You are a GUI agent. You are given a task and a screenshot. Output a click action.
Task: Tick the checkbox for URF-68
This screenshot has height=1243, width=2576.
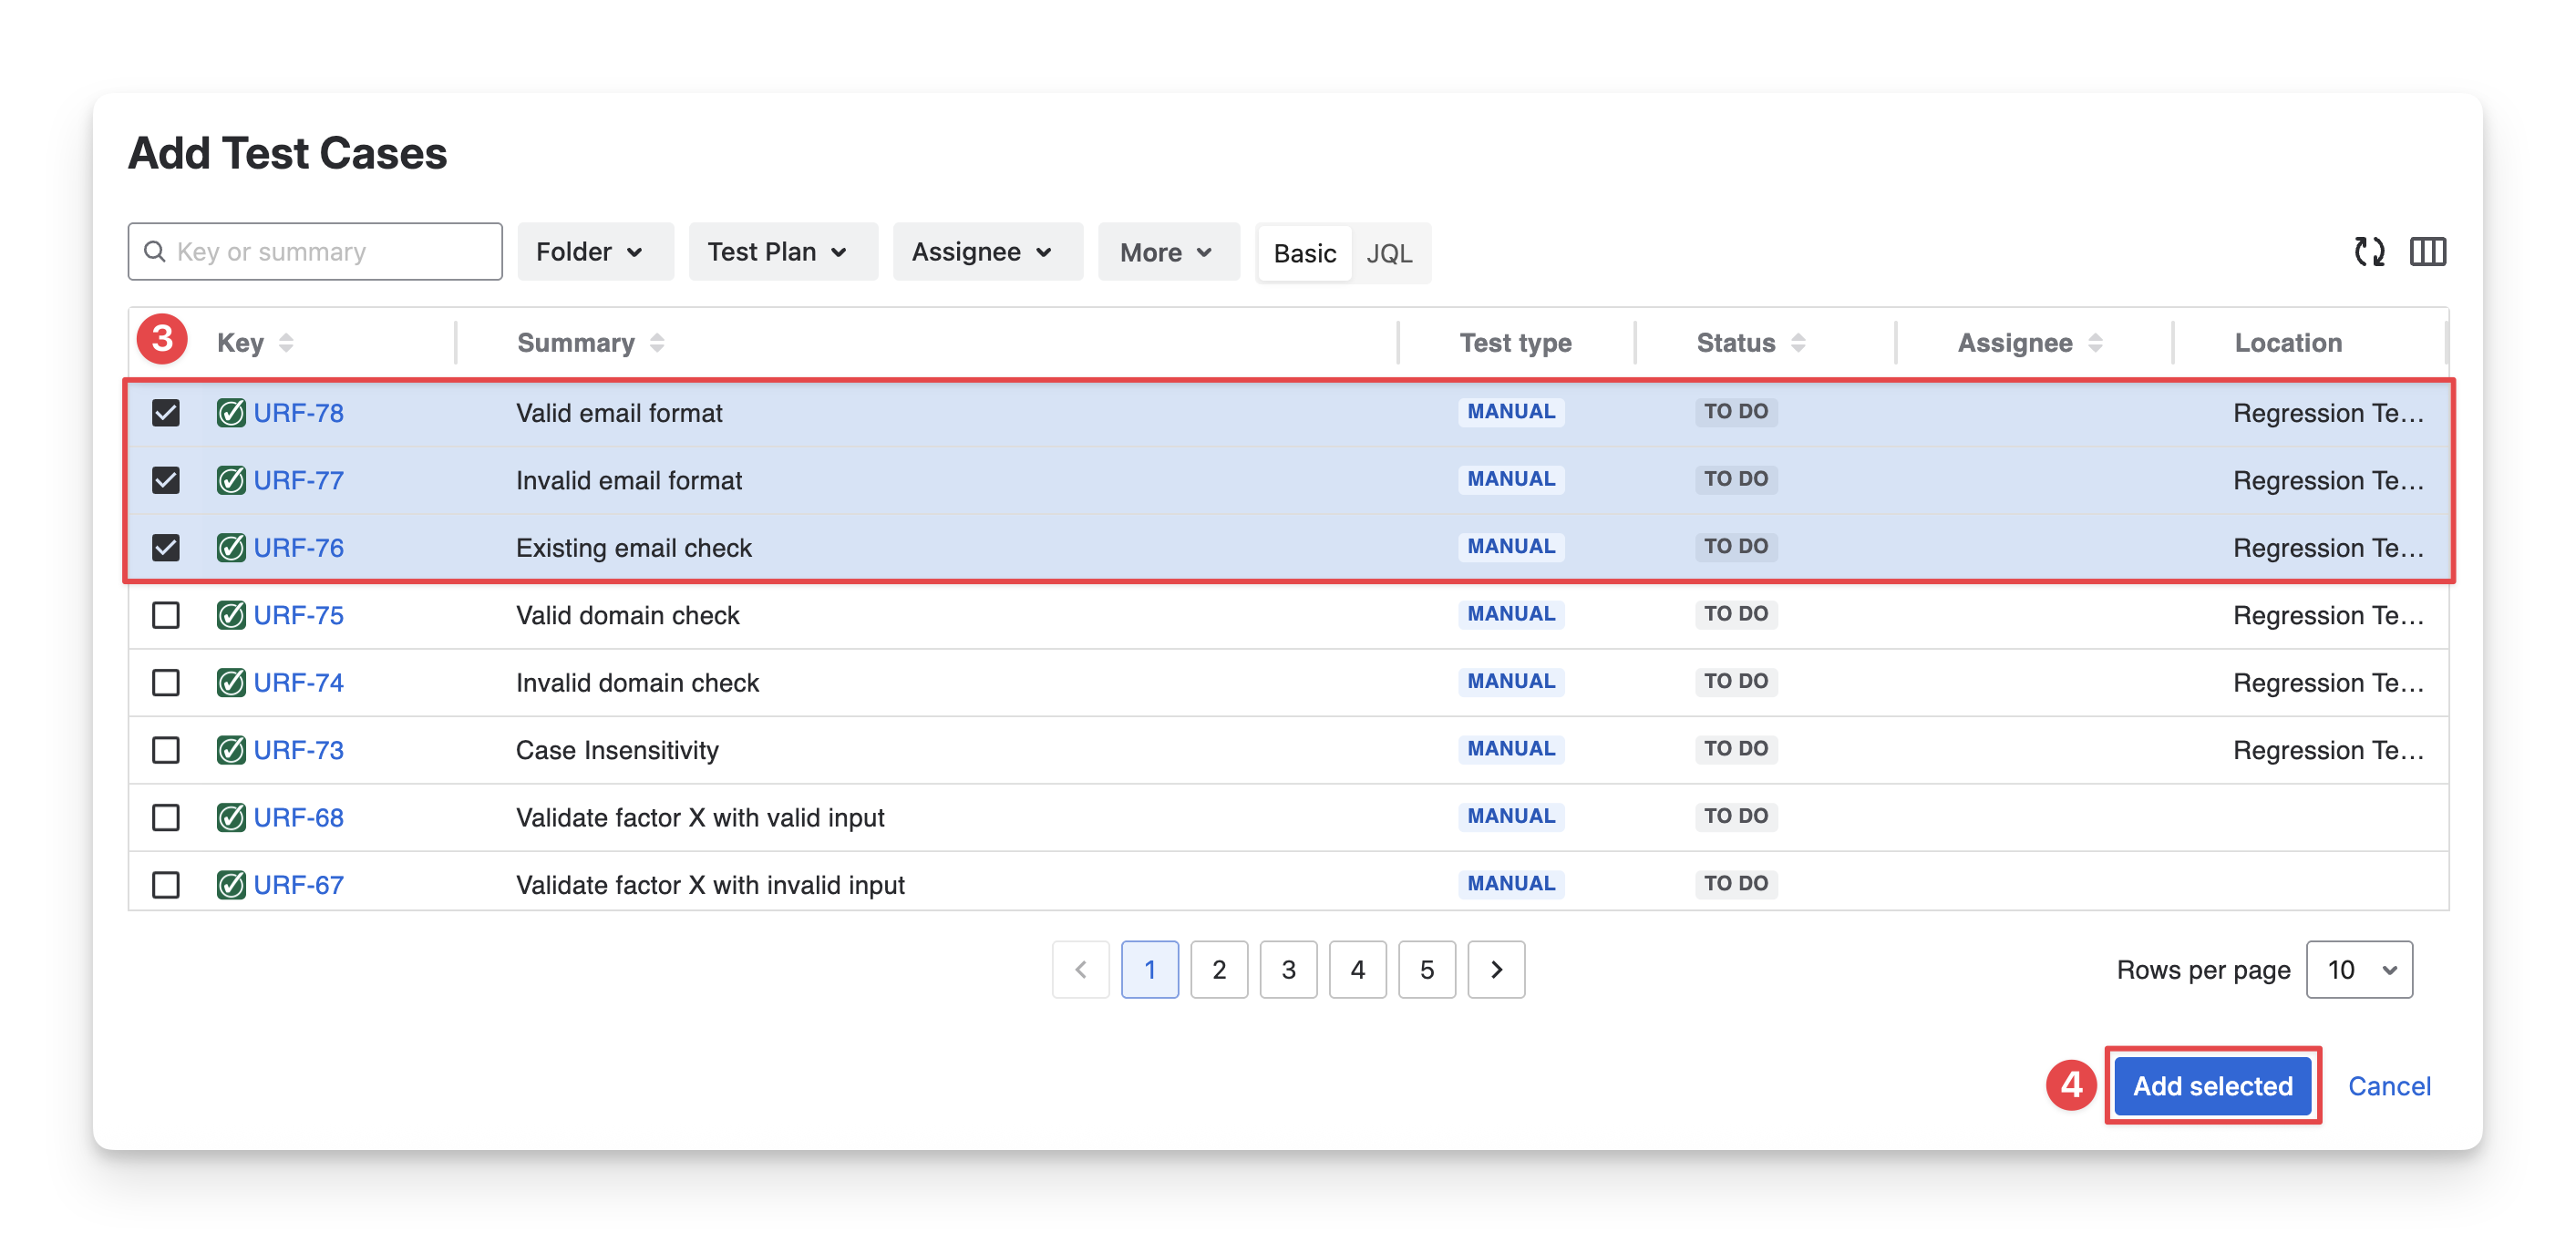click(166, 817)
